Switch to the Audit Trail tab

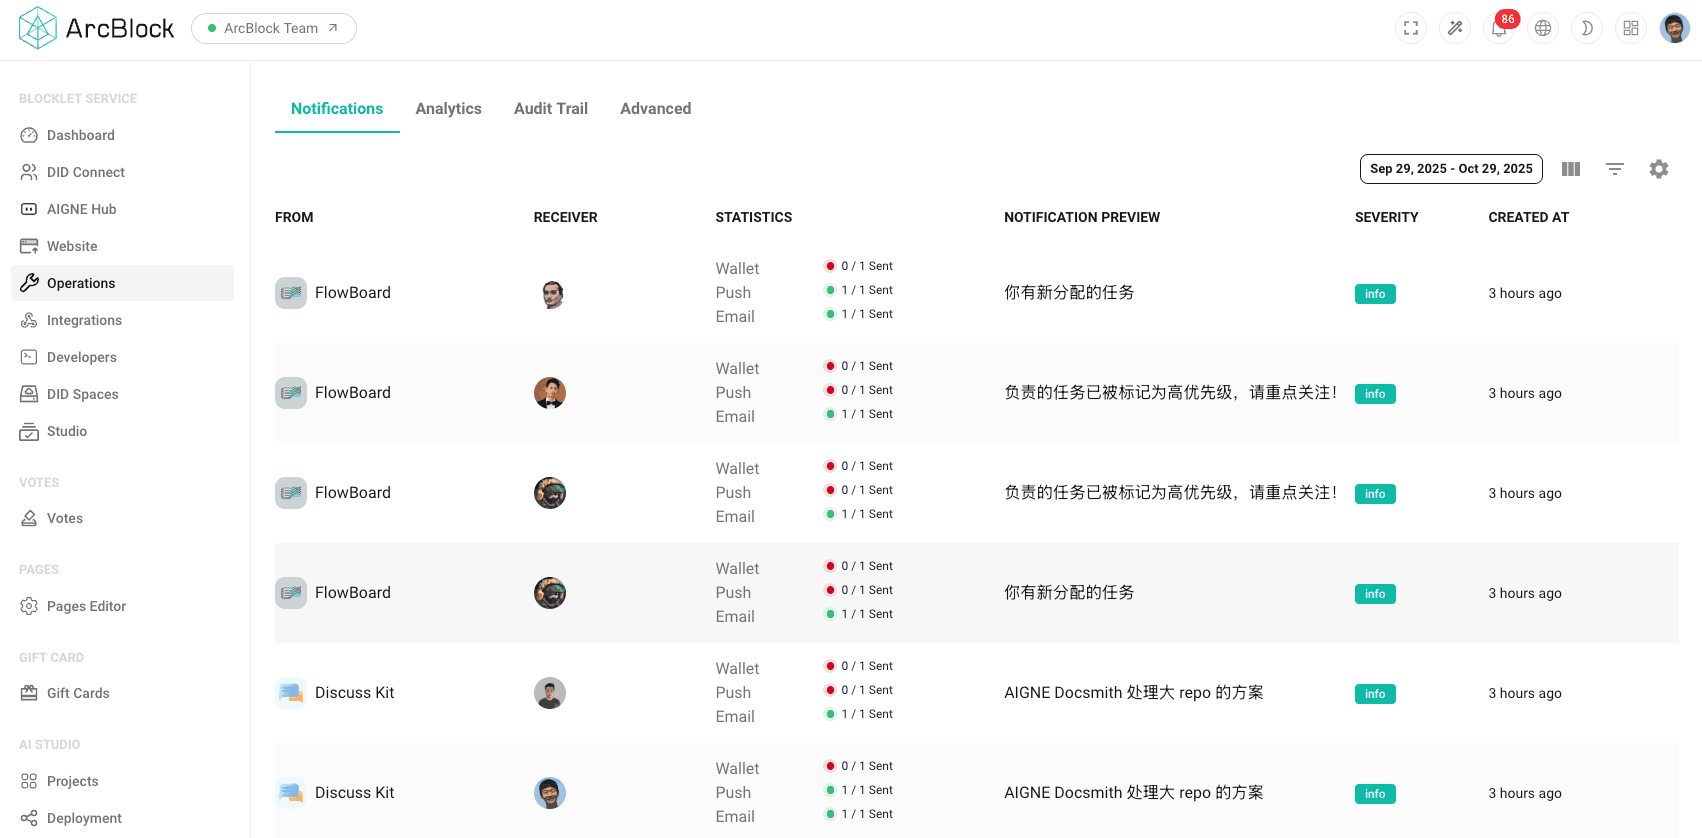tap(551, 108)
